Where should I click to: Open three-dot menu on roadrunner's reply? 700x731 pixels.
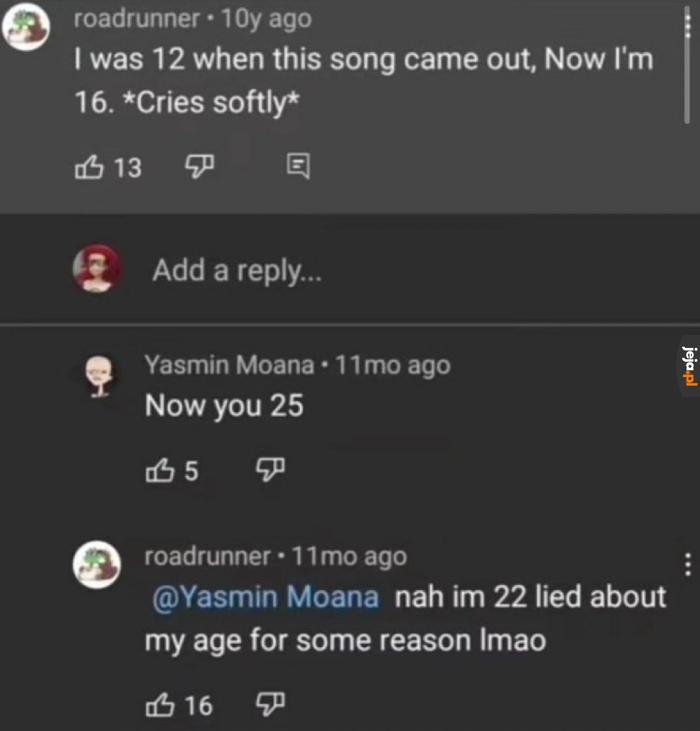click(687, 565)
